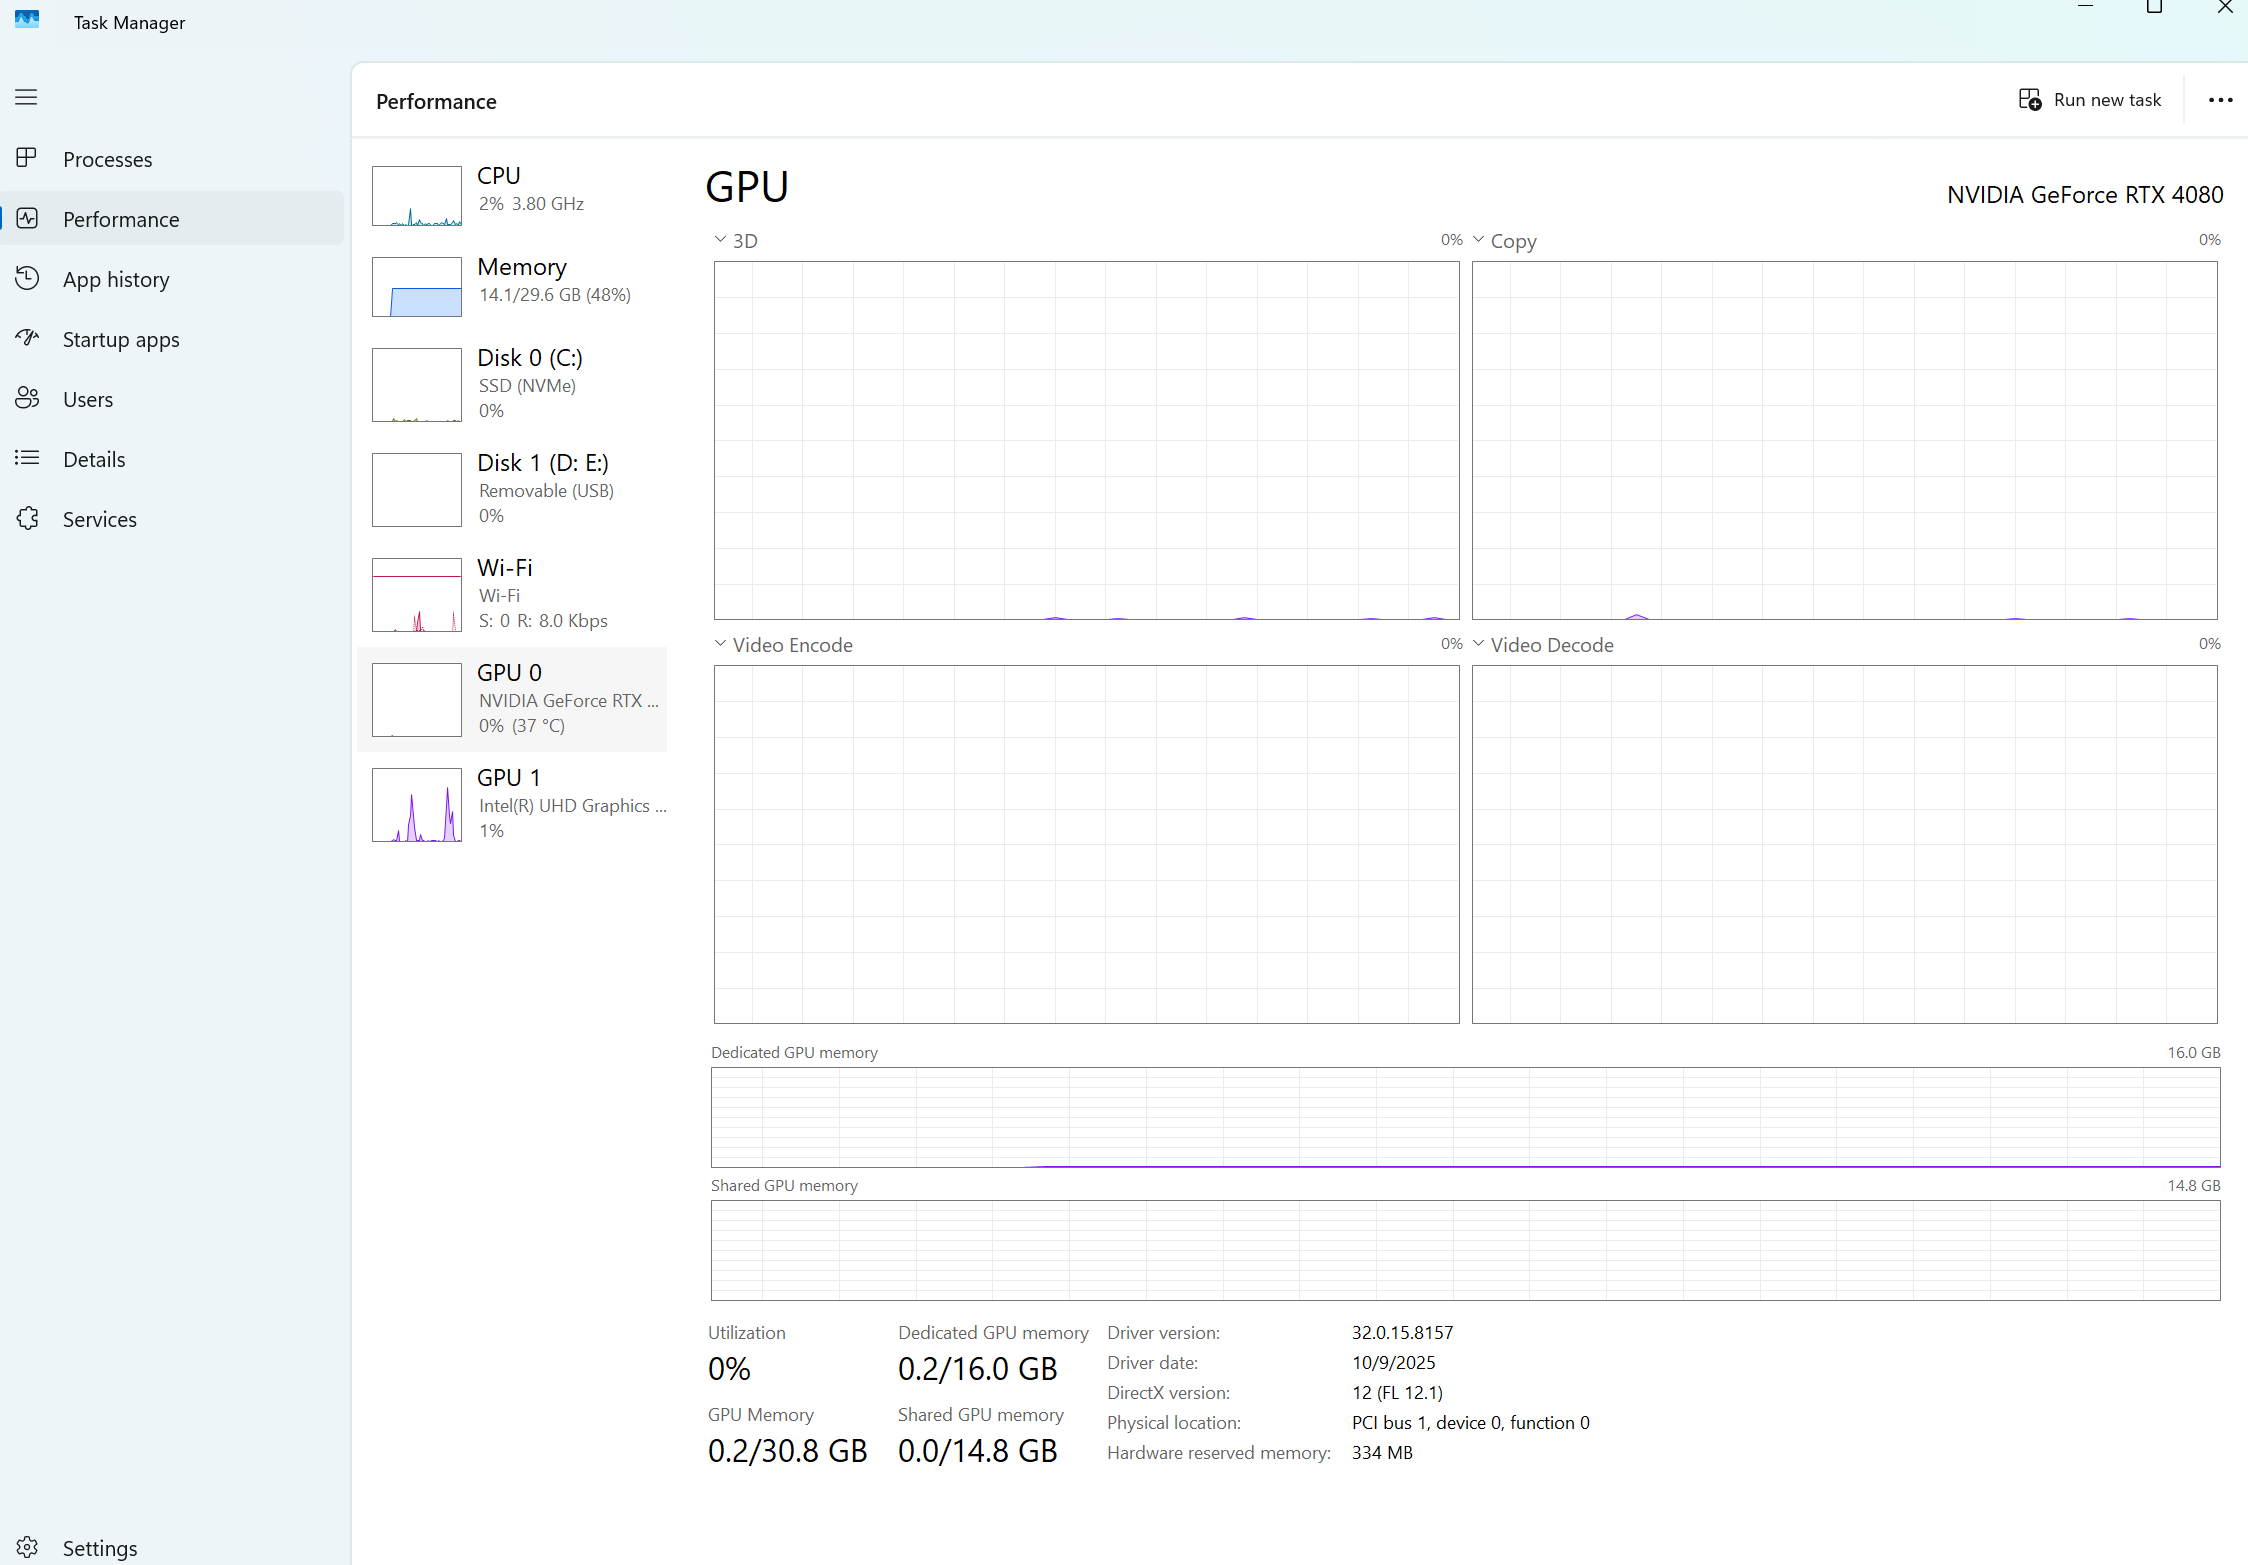Open the Video Decode engine dropdown
2248x1565 pixels.
pos(1478,644)
